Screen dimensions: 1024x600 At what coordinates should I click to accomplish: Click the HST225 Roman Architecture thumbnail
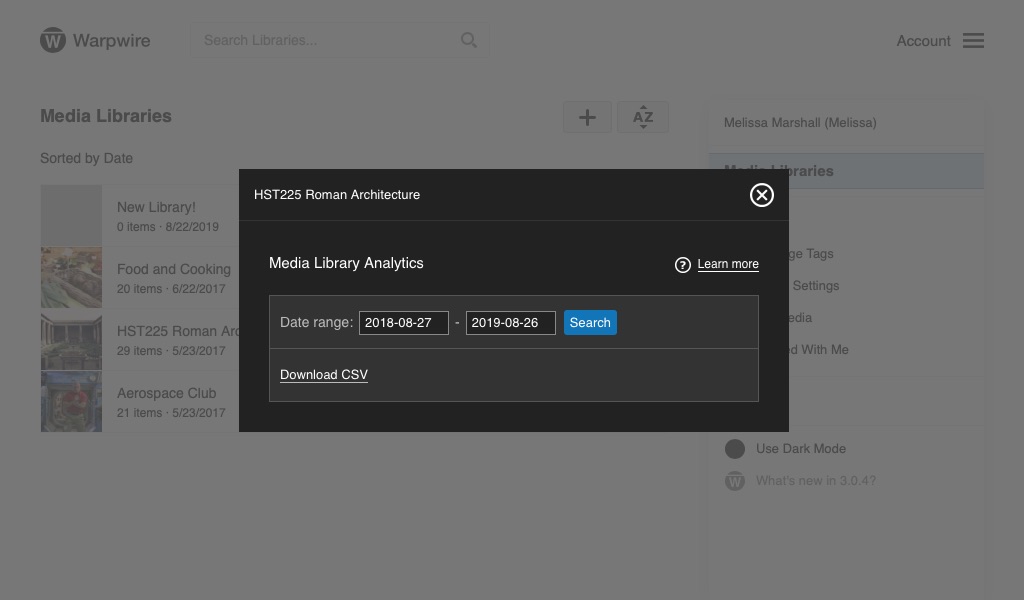(71, 339)
